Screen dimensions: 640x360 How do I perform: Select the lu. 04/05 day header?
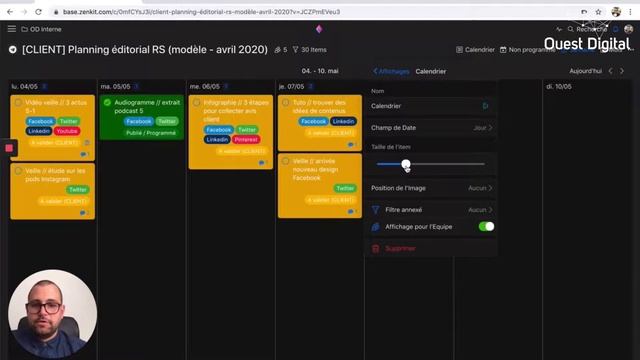(x=24, y=87)
